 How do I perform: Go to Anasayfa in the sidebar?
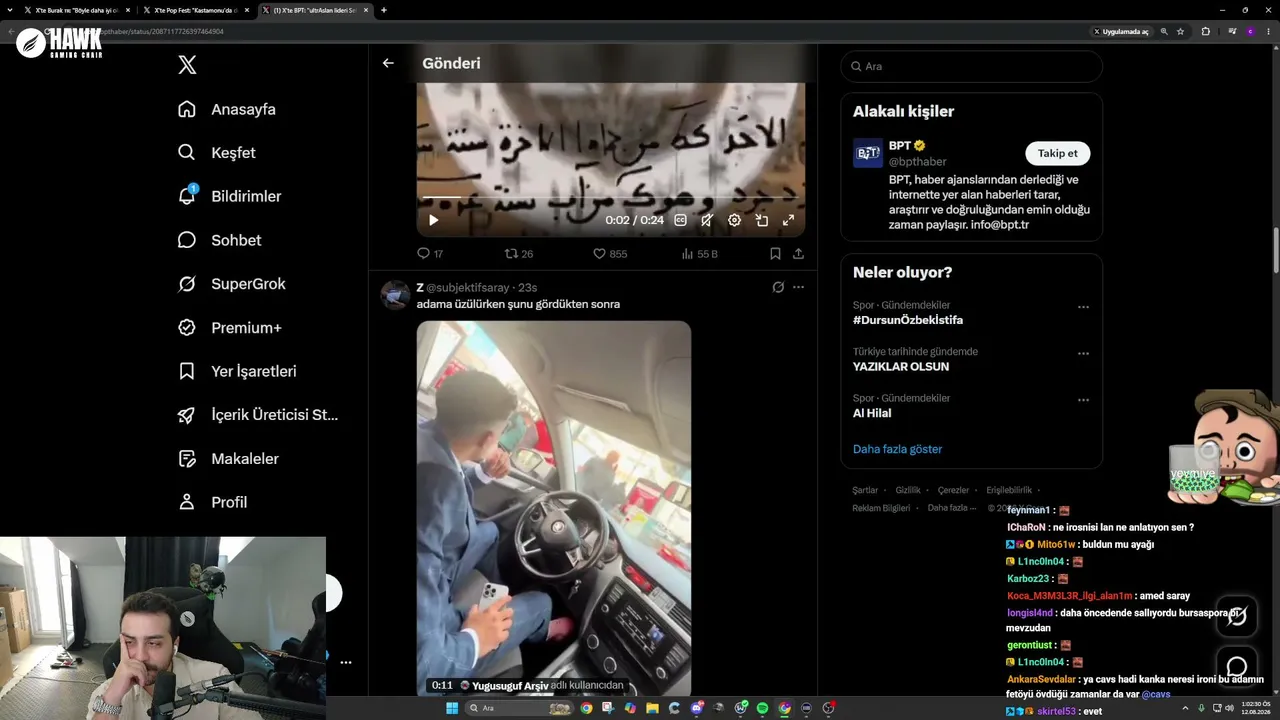[226, 109]
